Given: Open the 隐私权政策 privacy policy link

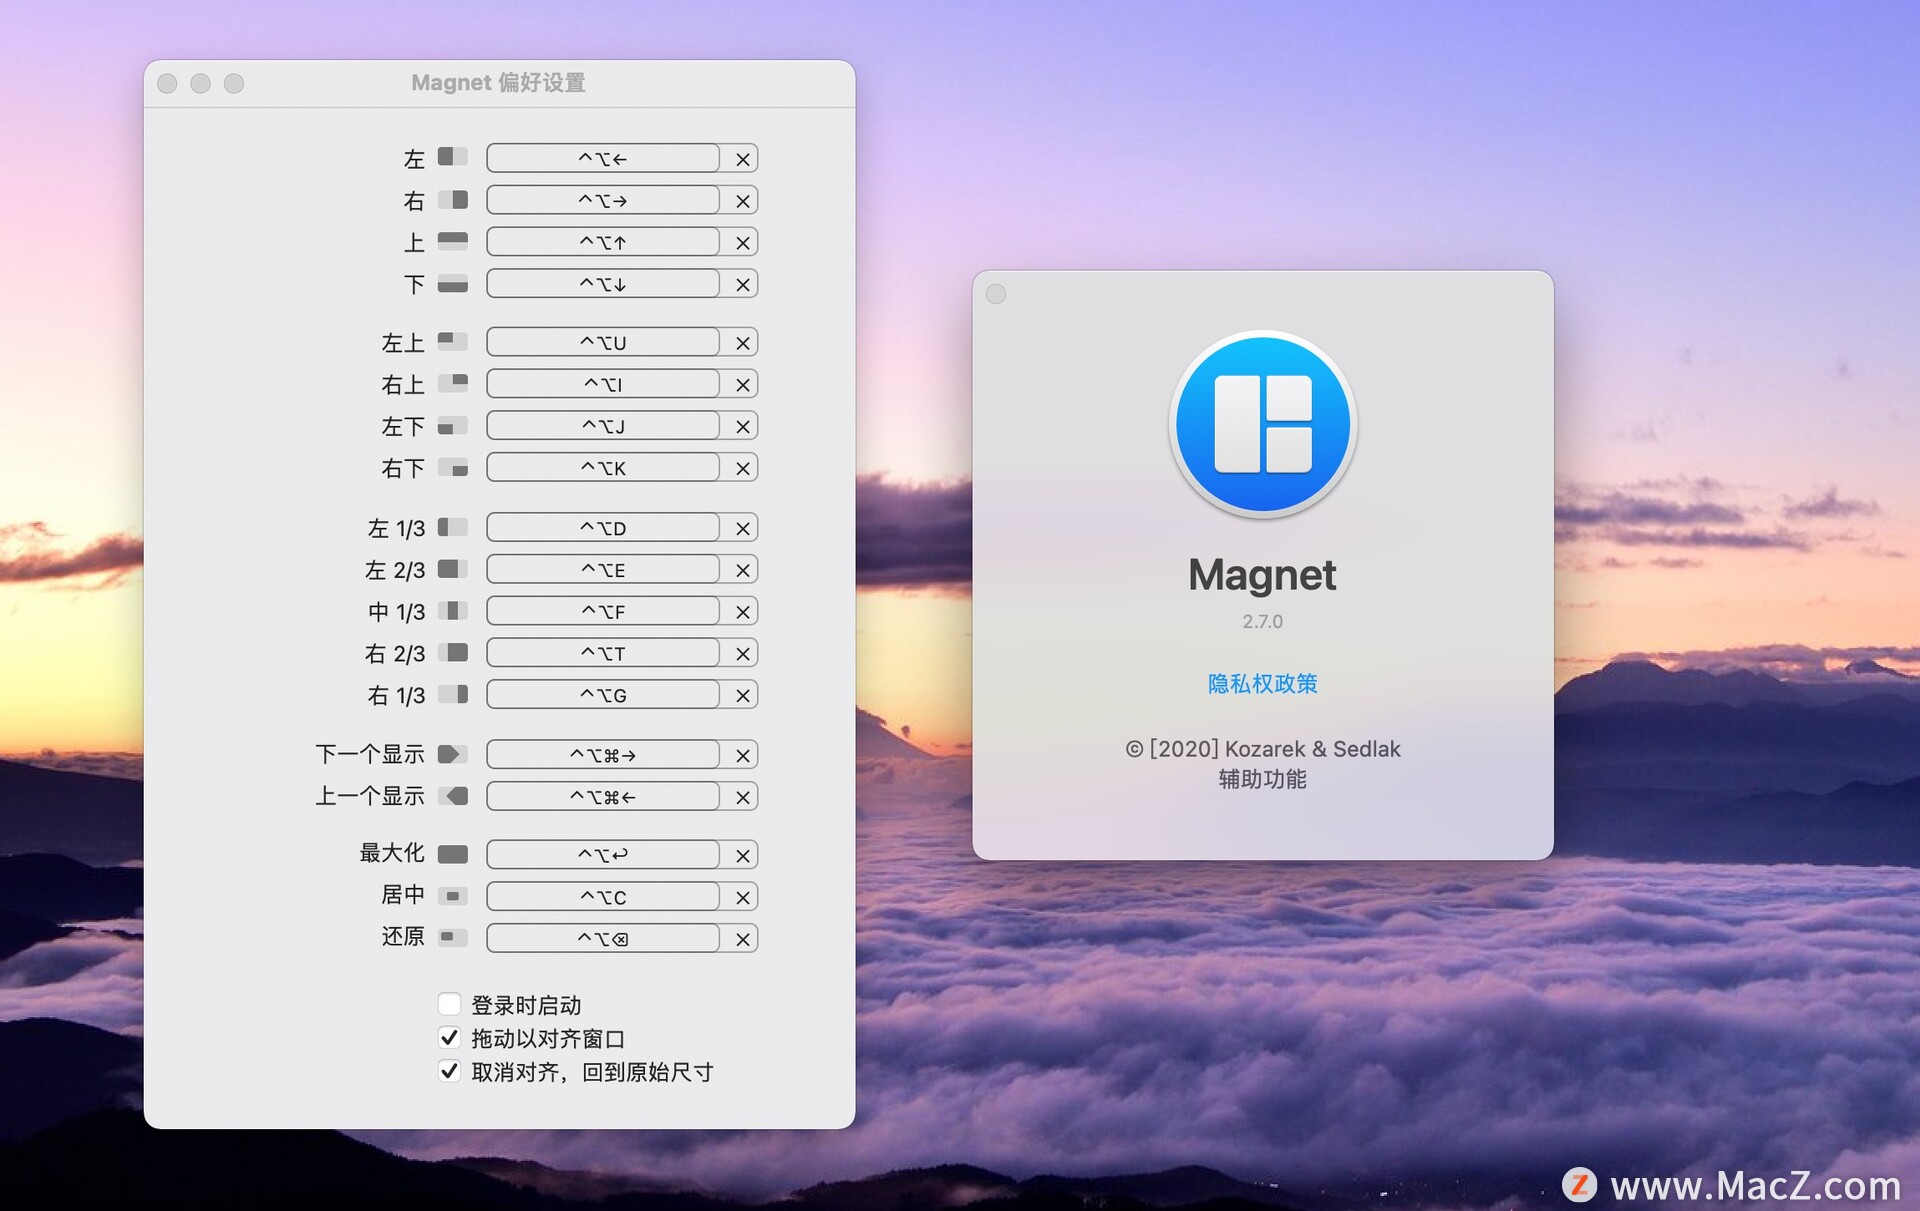Looking at the screenshot, I should [x=1262, y=684].
